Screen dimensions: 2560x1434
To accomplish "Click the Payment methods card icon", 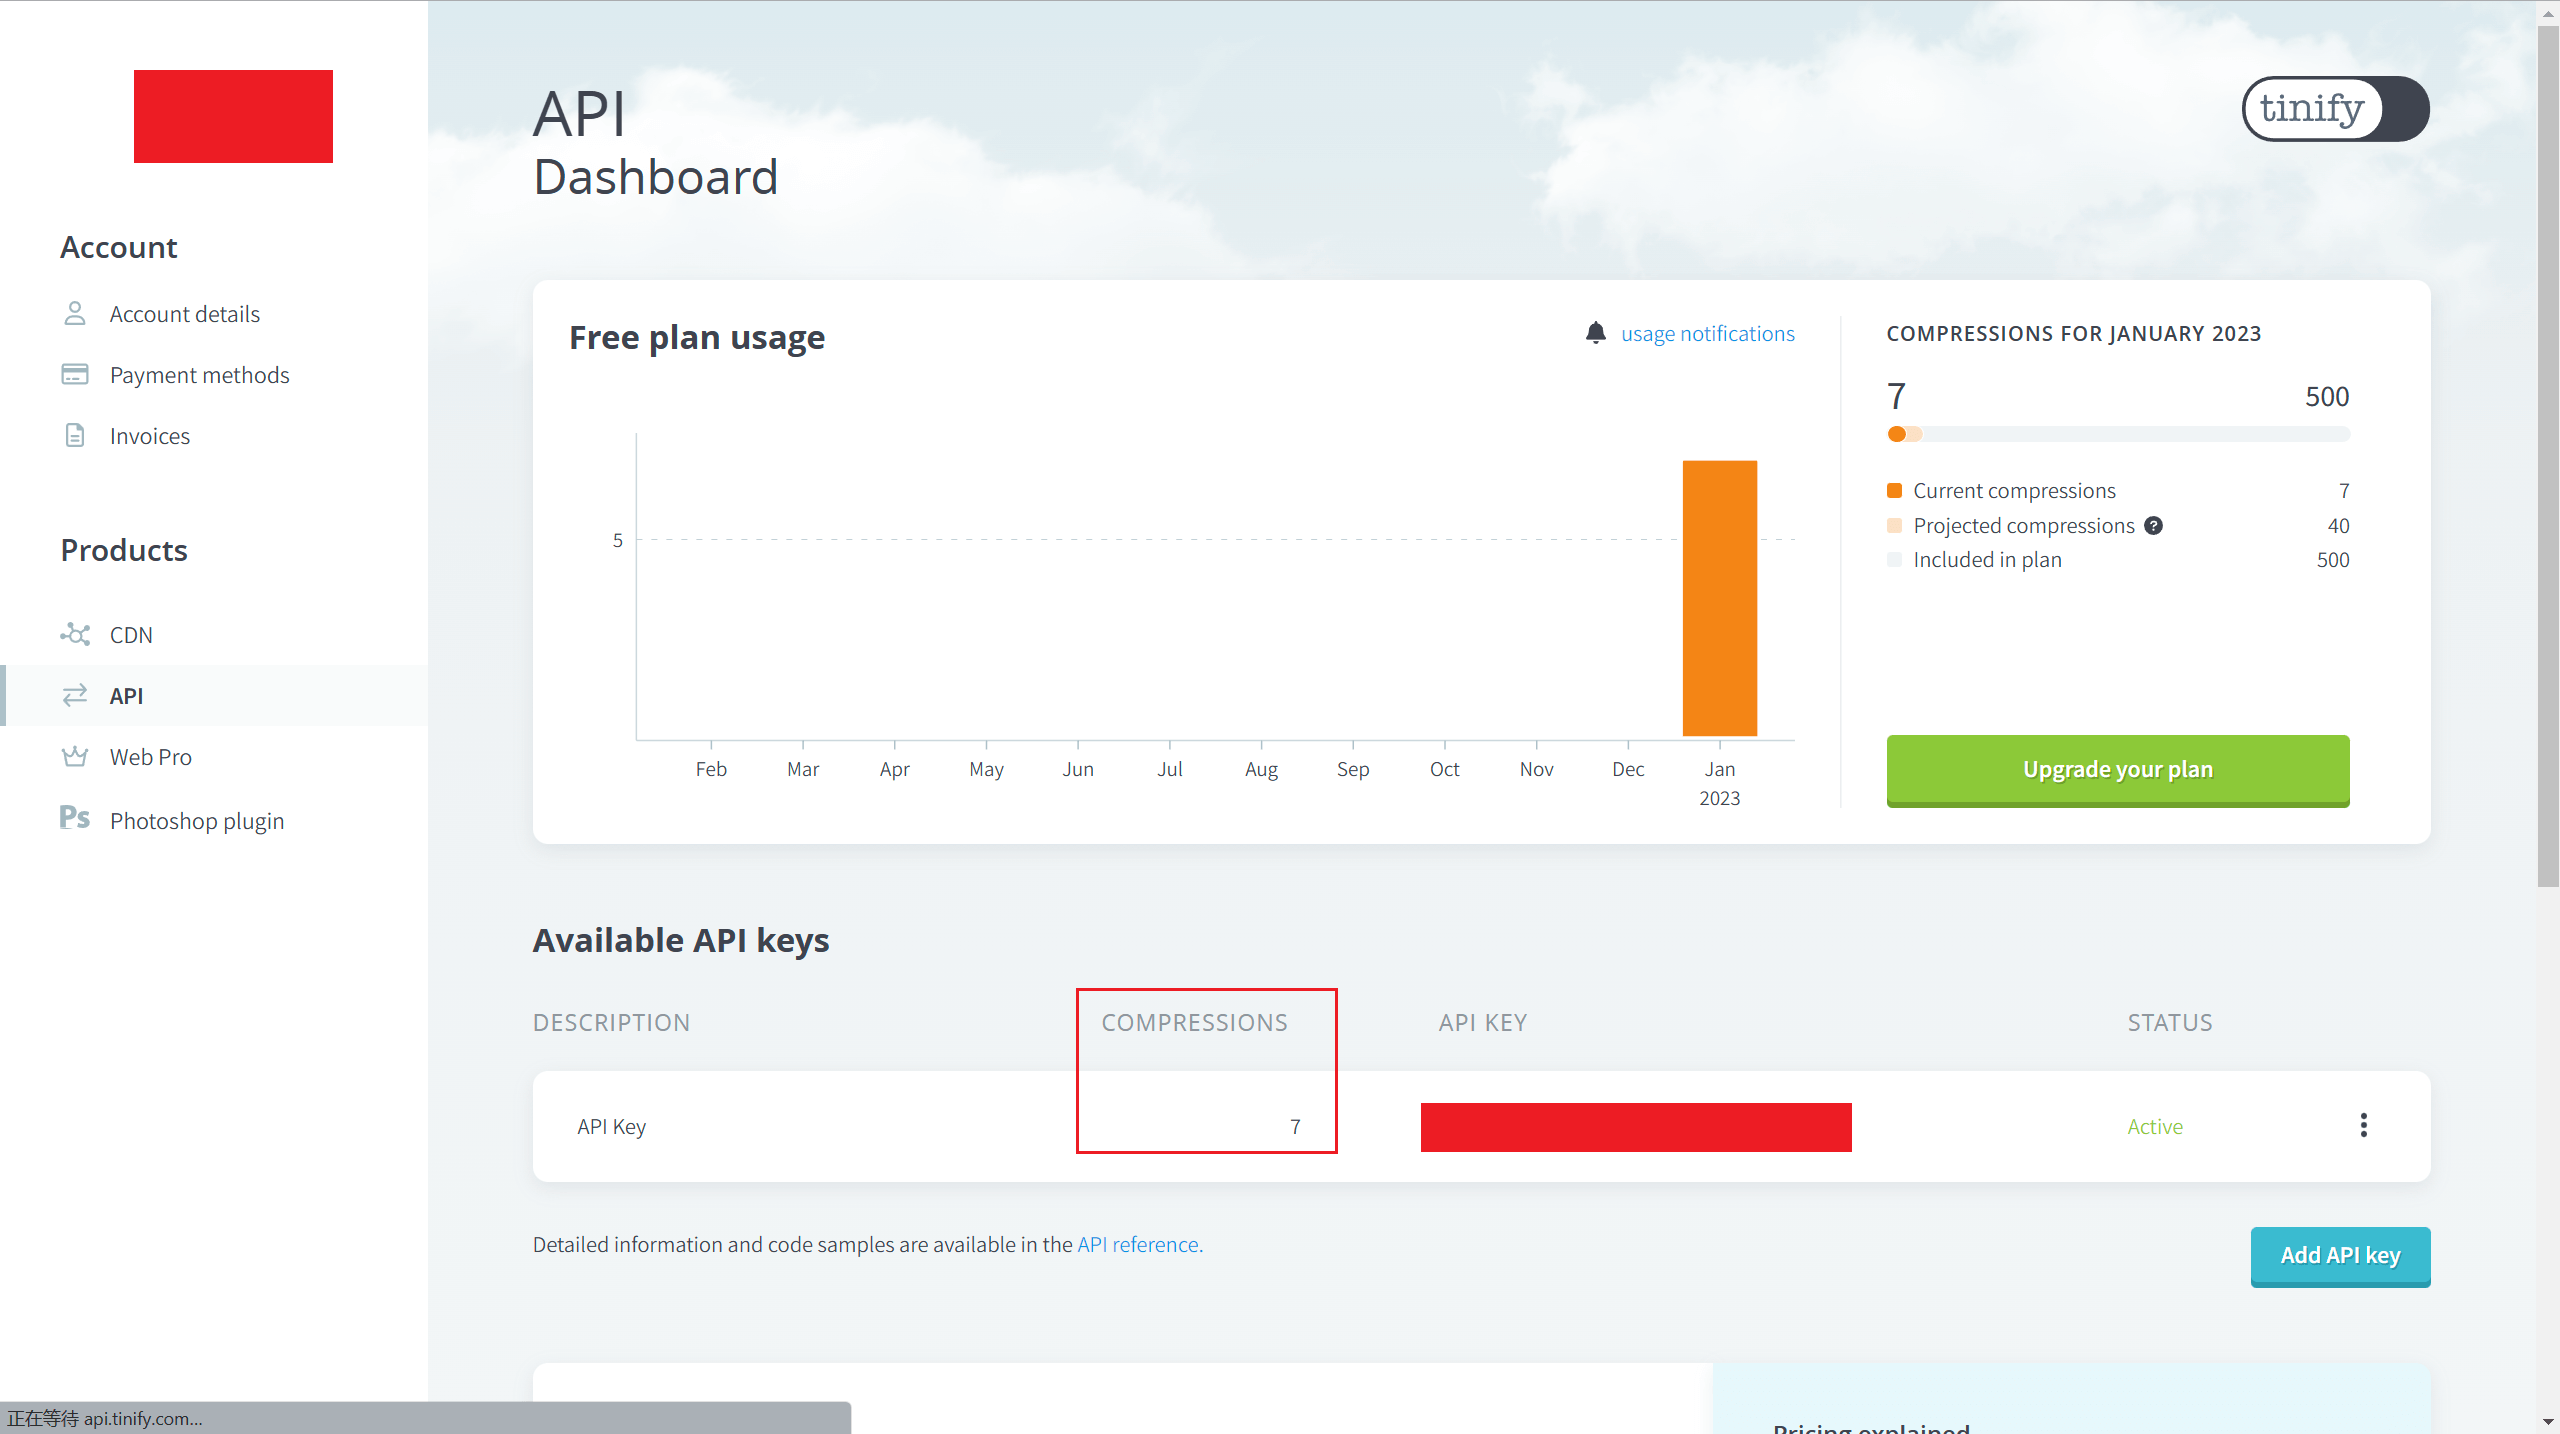I will click(75, 374).
